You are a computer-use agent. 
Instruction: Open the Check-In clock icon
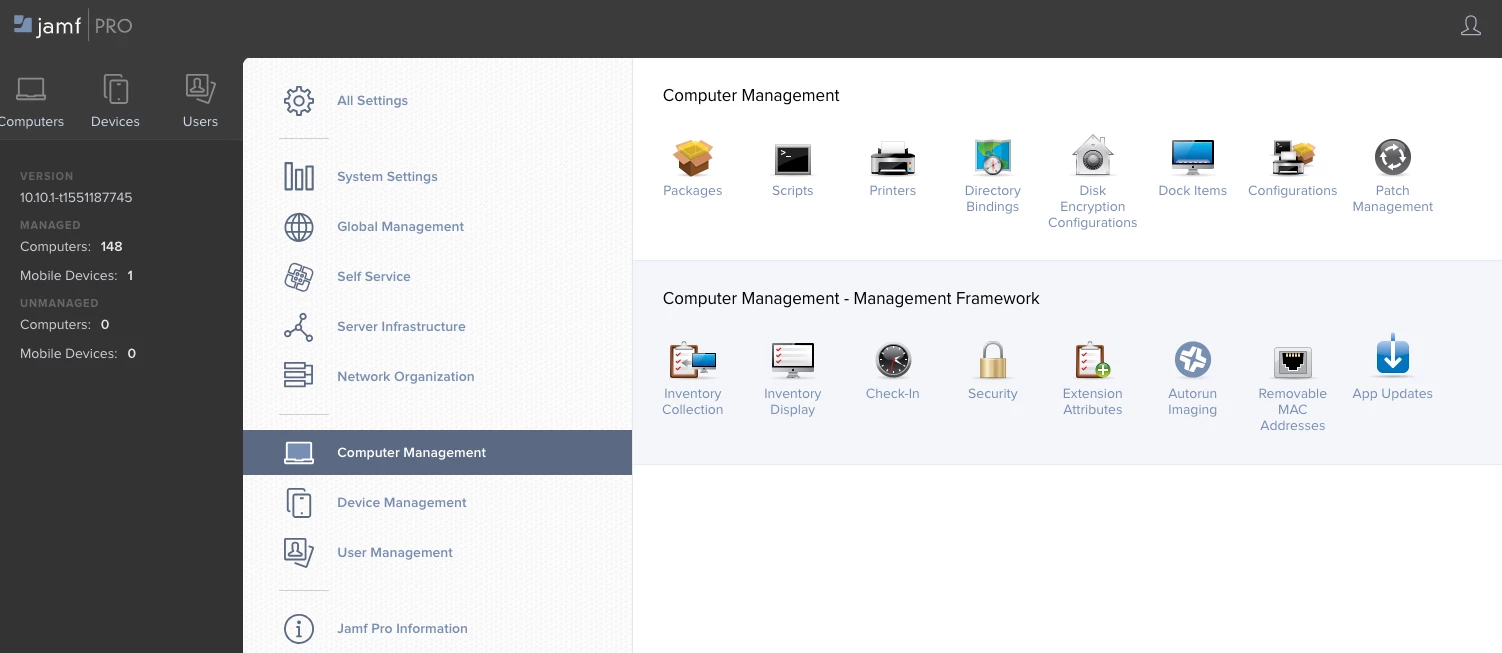coord(892,360)
